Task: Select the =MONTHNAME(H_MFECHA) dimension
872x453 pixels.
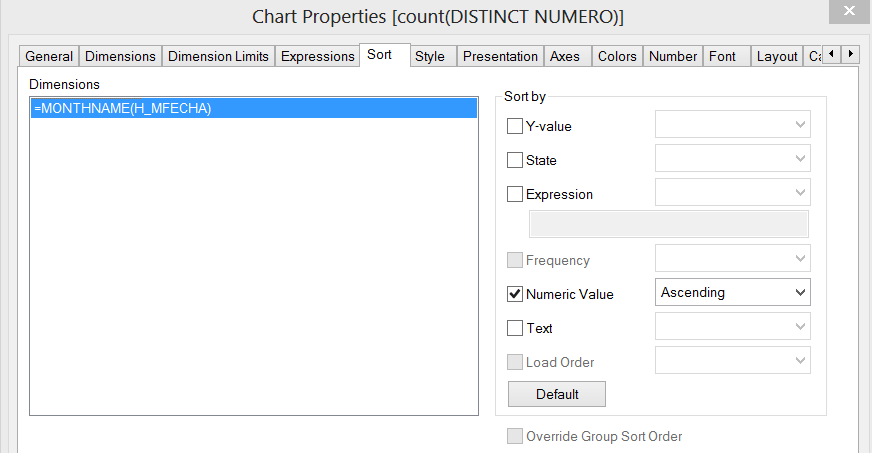Action: [122, 109]
